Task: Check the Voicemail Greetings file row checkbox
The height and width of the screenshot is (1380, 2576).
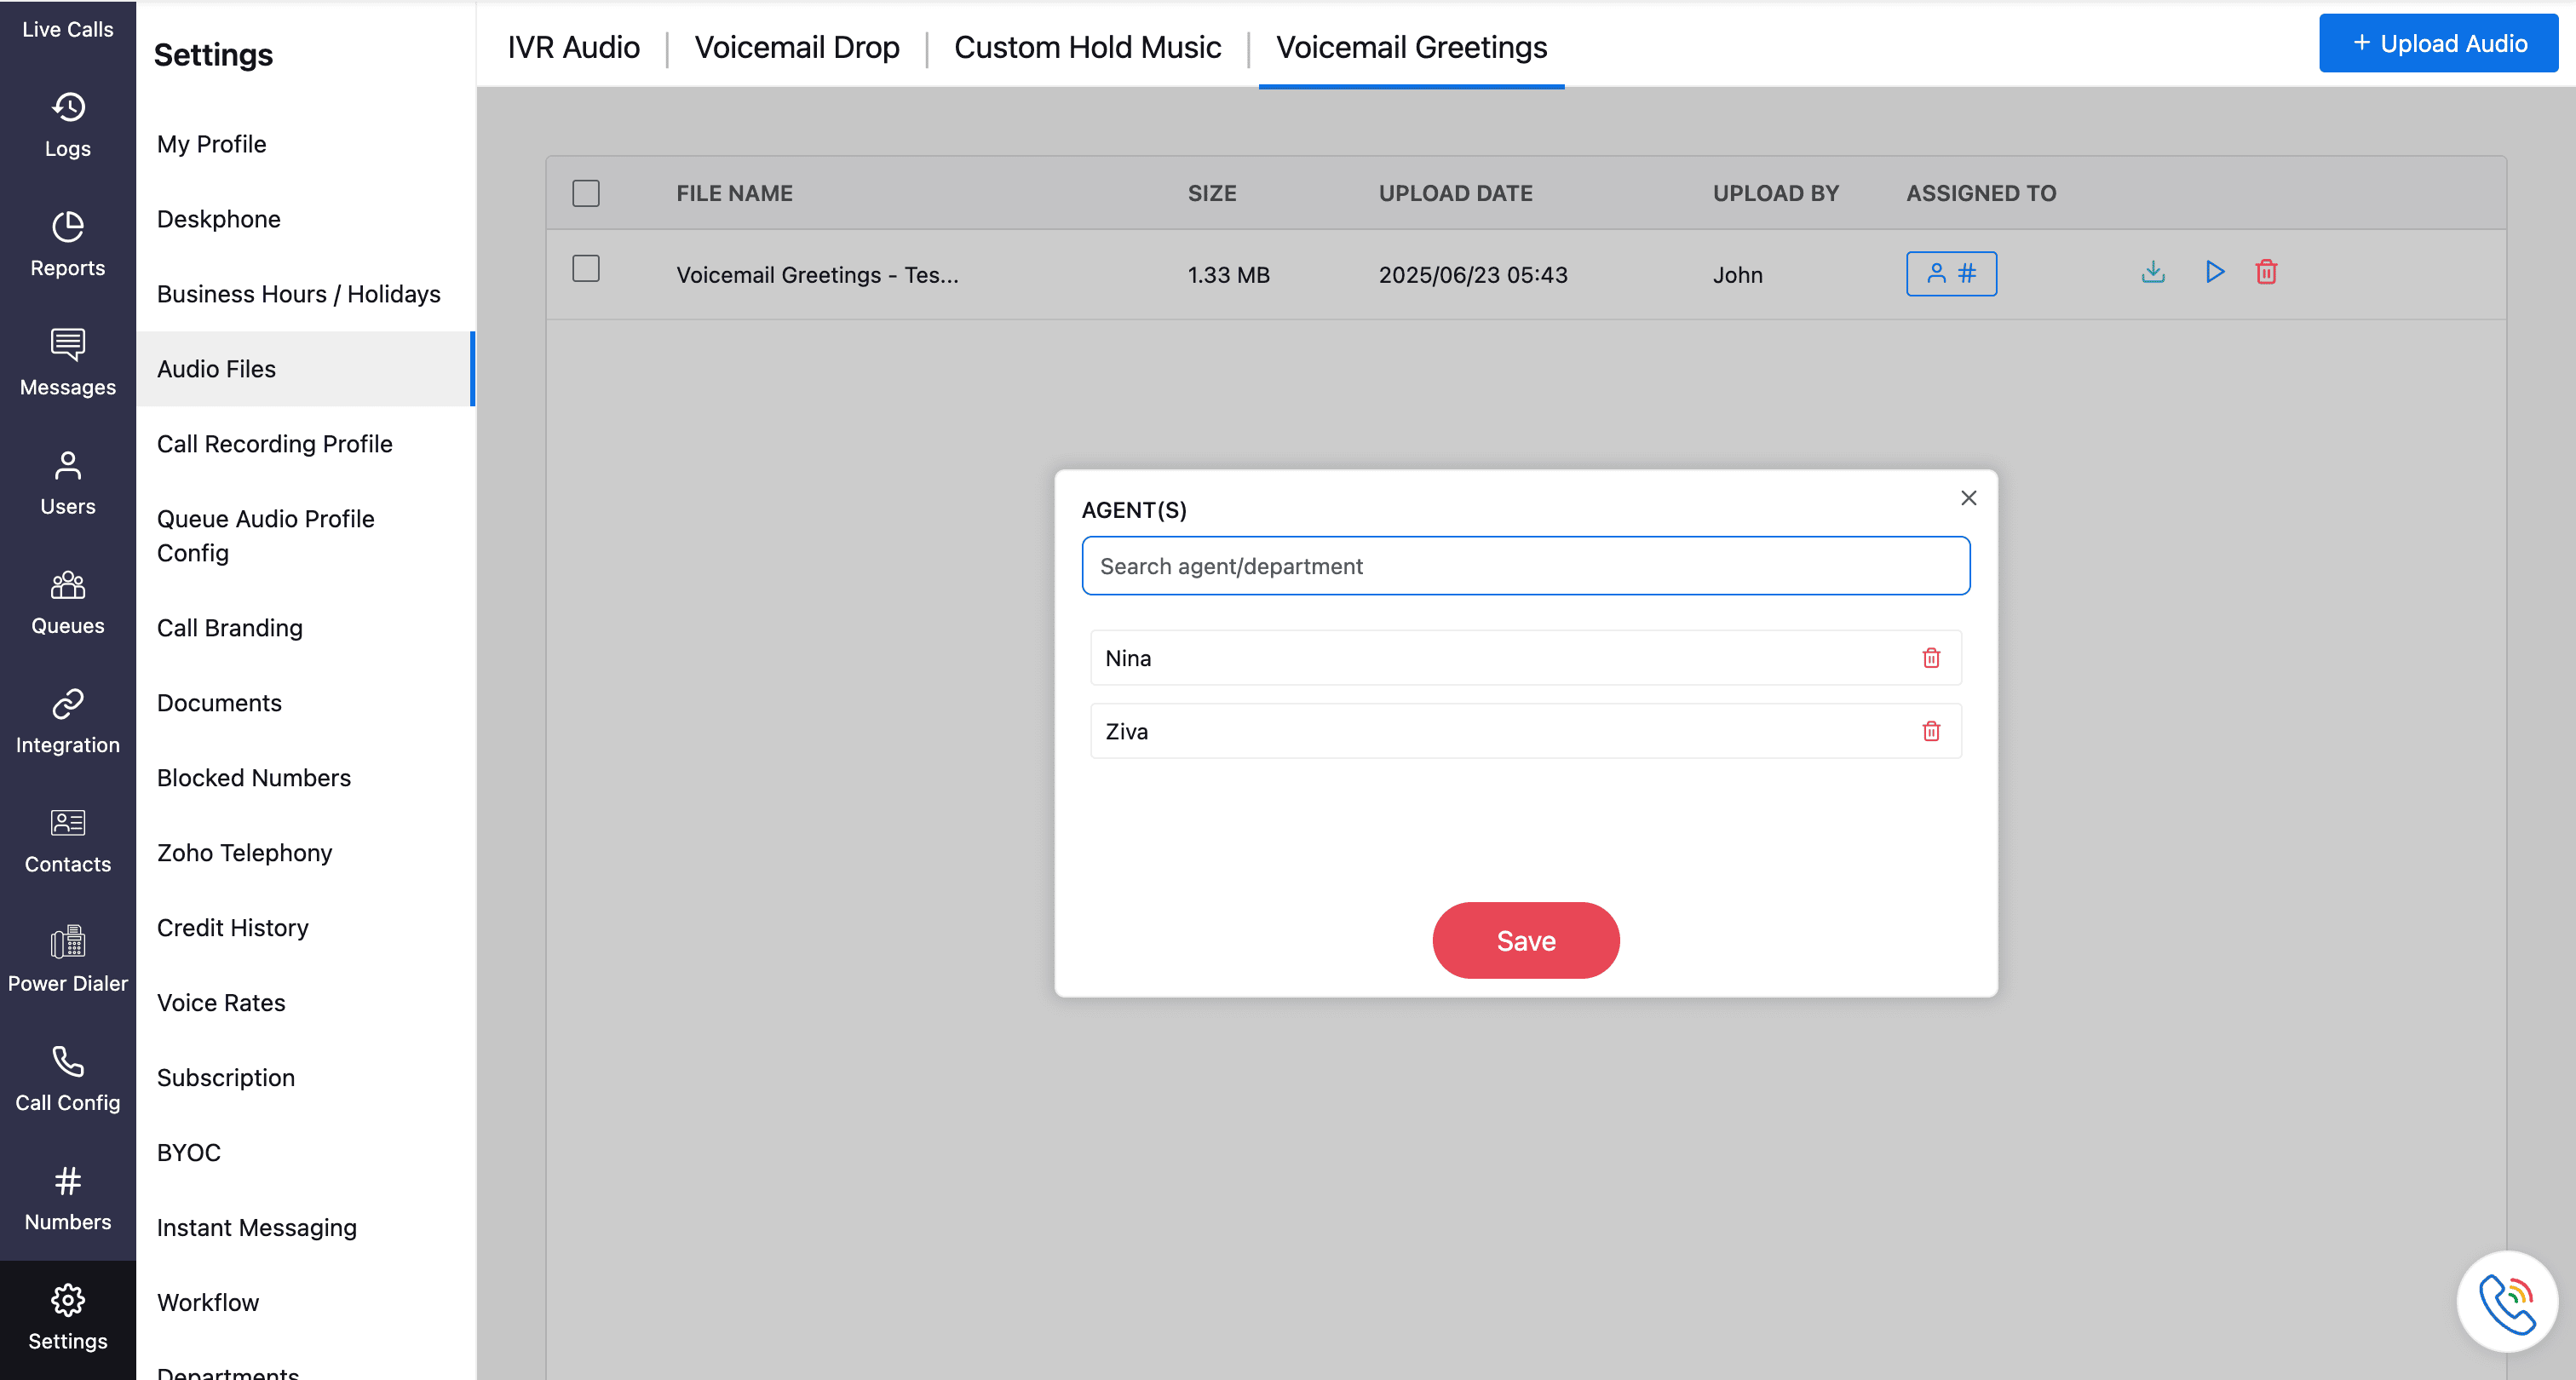Action: coord(586,269)
